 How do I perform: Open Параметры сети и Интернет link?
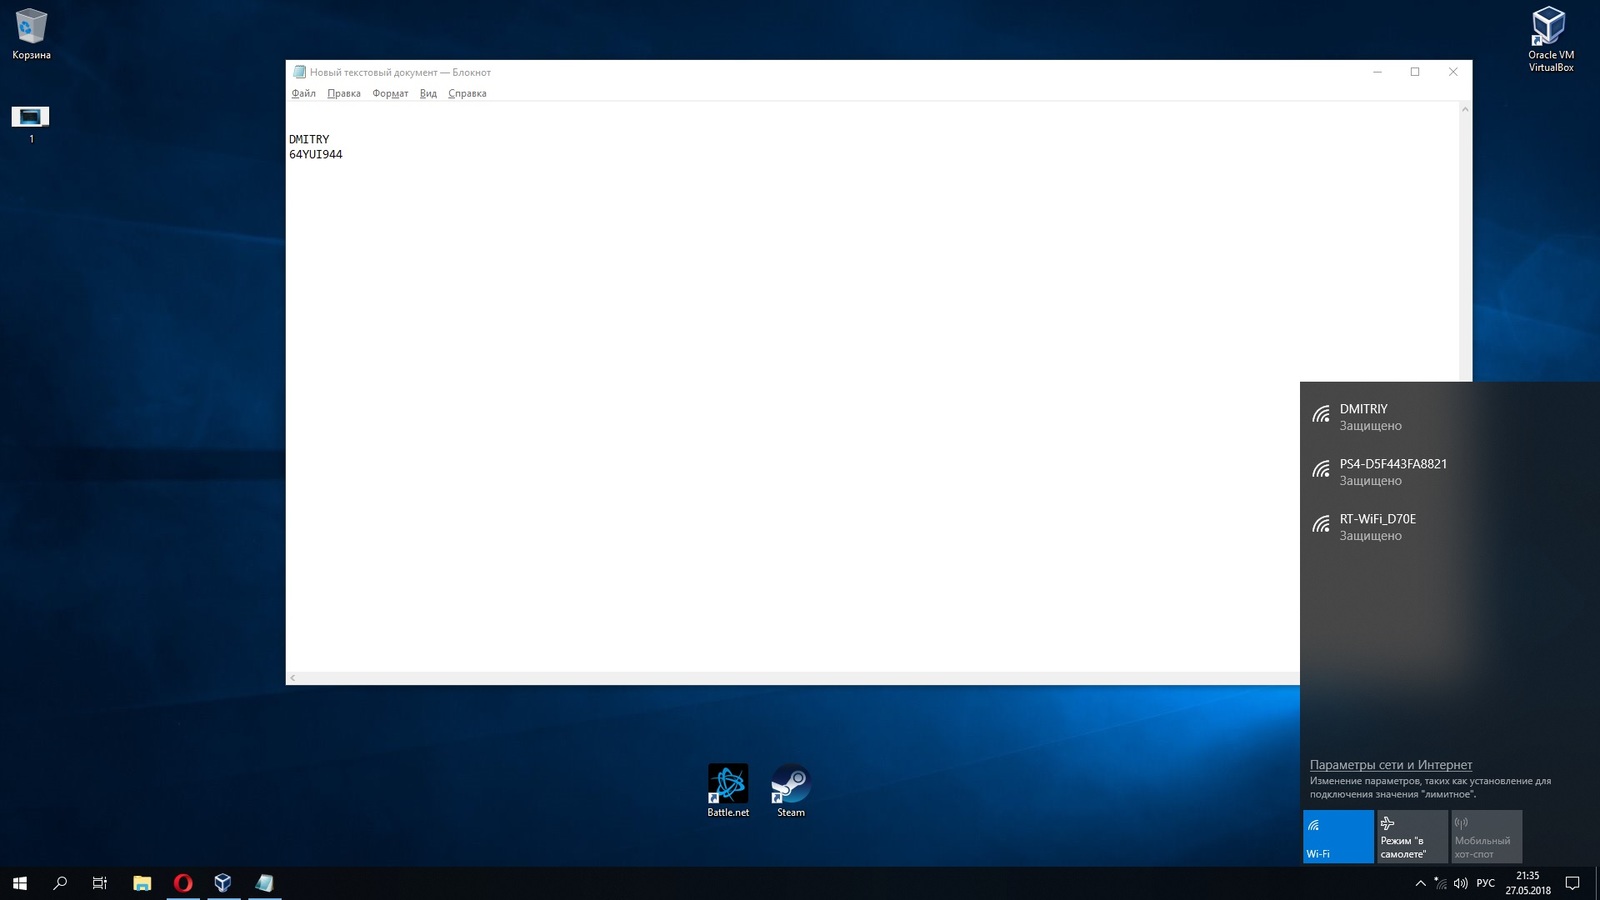coord(1390,765)
